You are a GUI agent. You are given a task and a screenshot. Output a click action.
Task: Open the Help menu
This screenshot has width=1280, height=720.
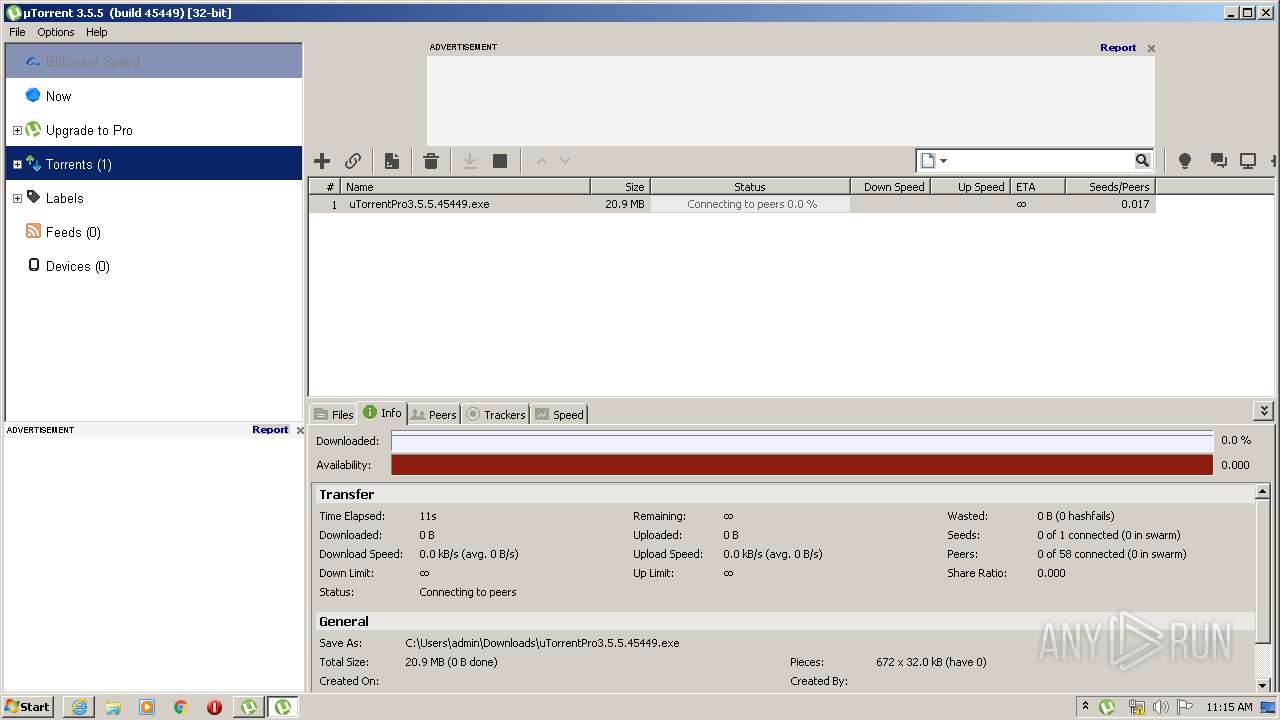(x=96, y=32)
